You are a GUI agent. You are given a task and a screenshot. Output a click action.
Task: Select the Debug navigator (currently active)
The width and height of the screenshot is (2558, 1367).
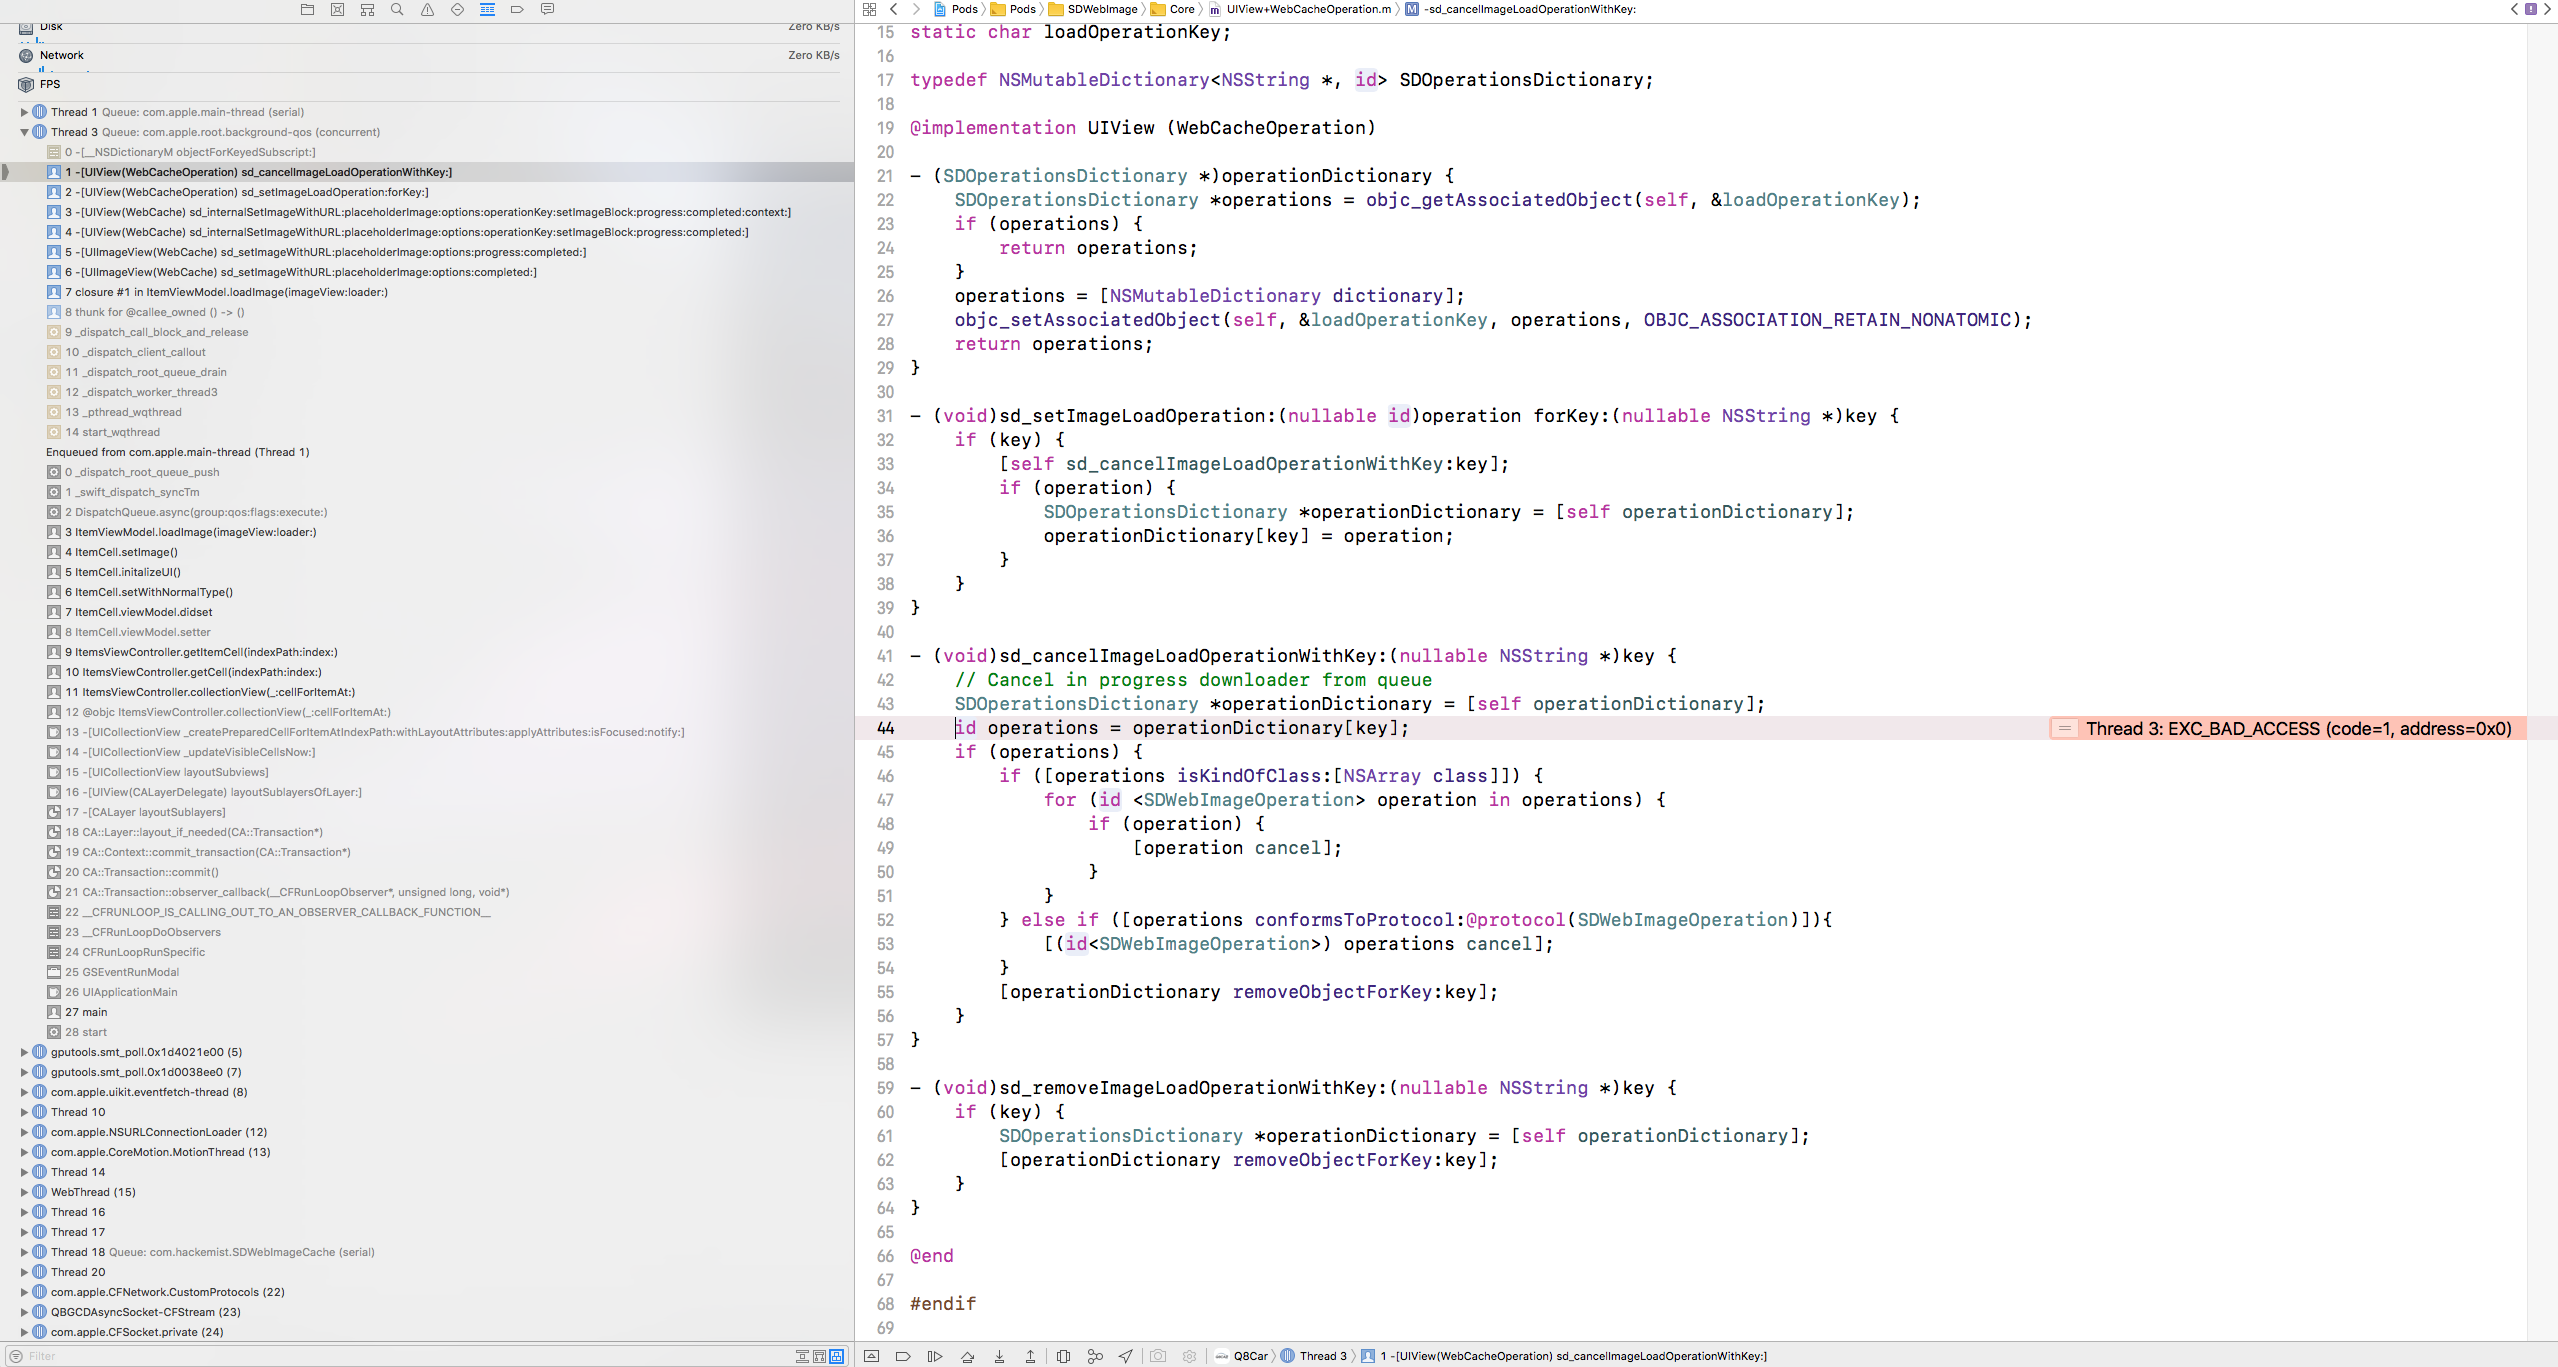click(488, 9)
